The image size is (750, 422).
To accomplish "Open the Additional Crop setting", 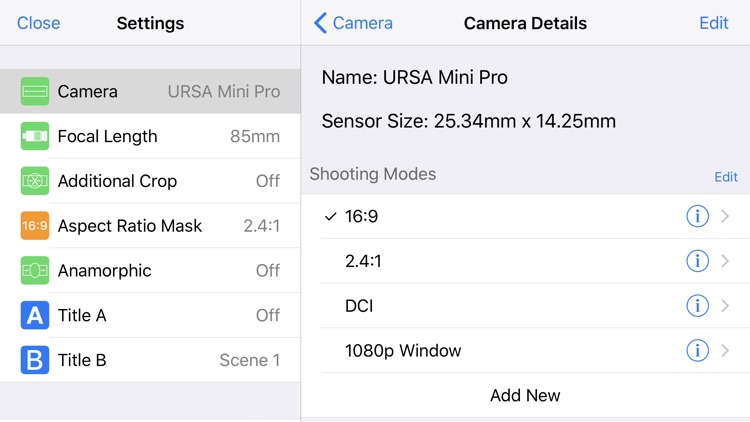I will 150,181.
